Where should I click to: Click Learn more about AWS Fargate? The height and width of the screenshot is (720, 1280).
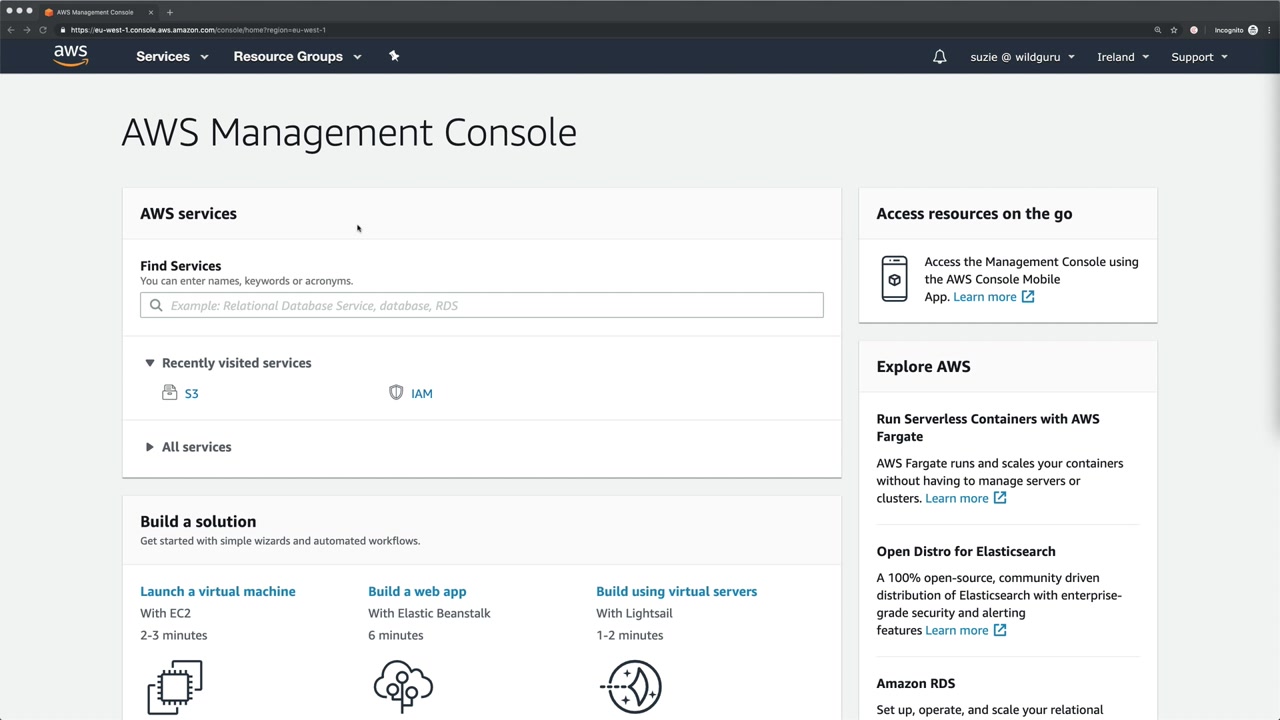pos(965,498)
